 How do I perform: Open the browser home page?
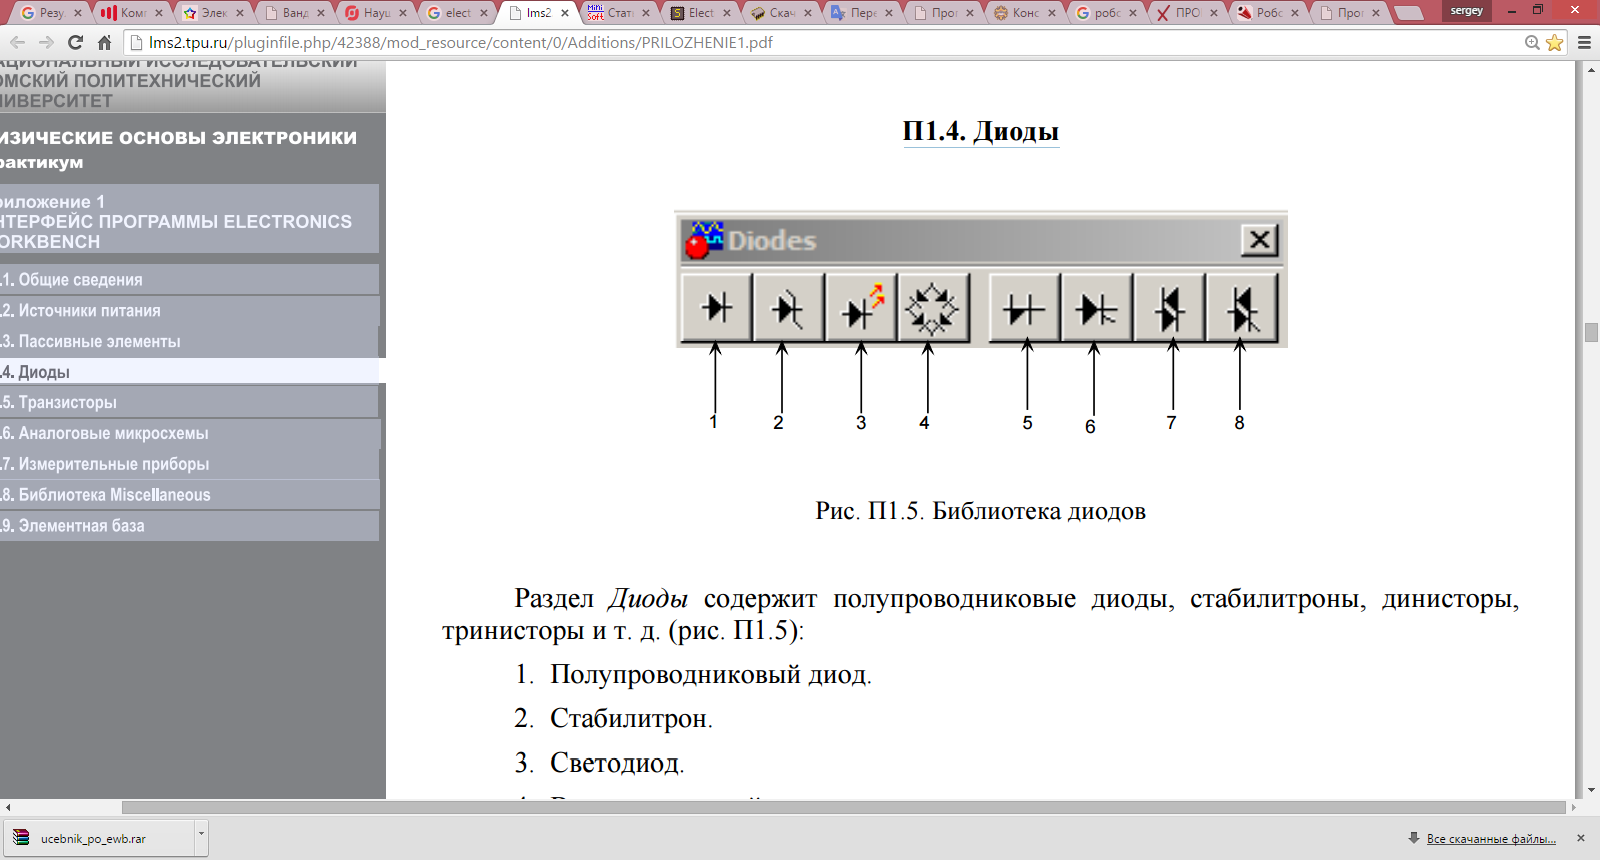(x=104, y=43)
